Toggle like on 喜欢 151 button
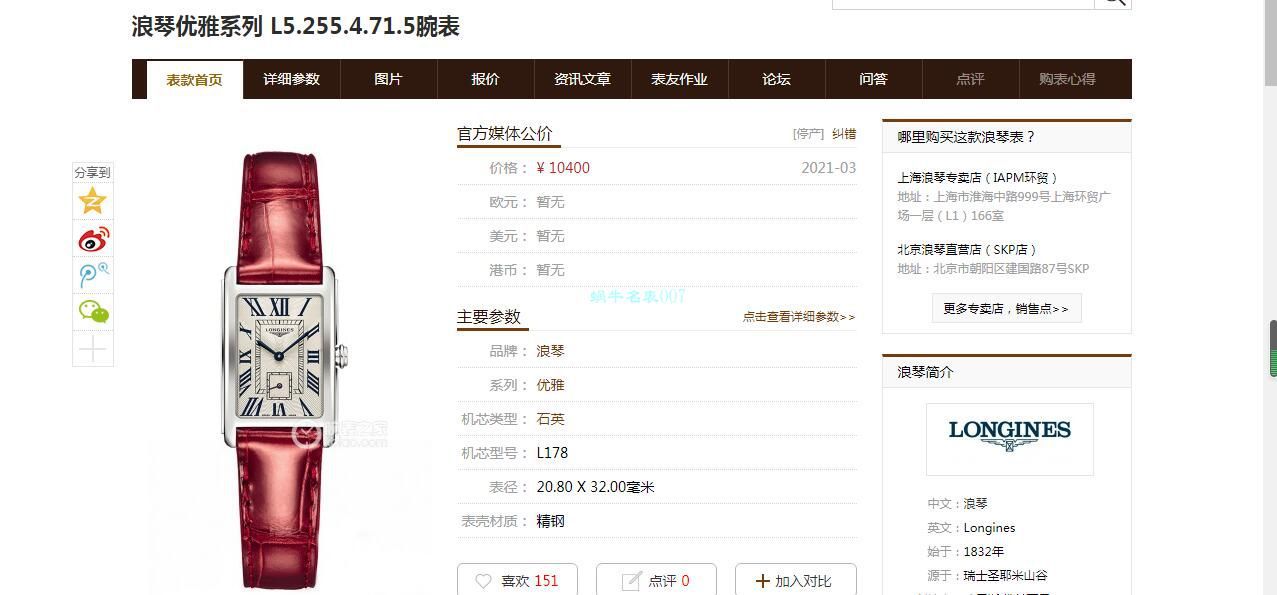This screenshot has height=595, width=1277. [x=517, y=580]
